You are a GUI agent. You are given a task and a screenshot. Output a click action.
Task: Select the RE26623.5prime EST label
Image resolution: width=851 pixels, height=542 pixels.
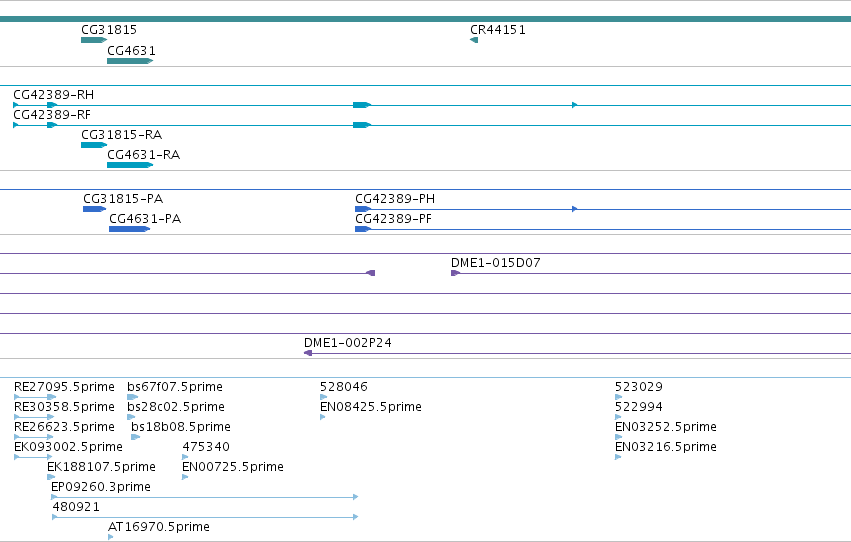coord(64,427)
